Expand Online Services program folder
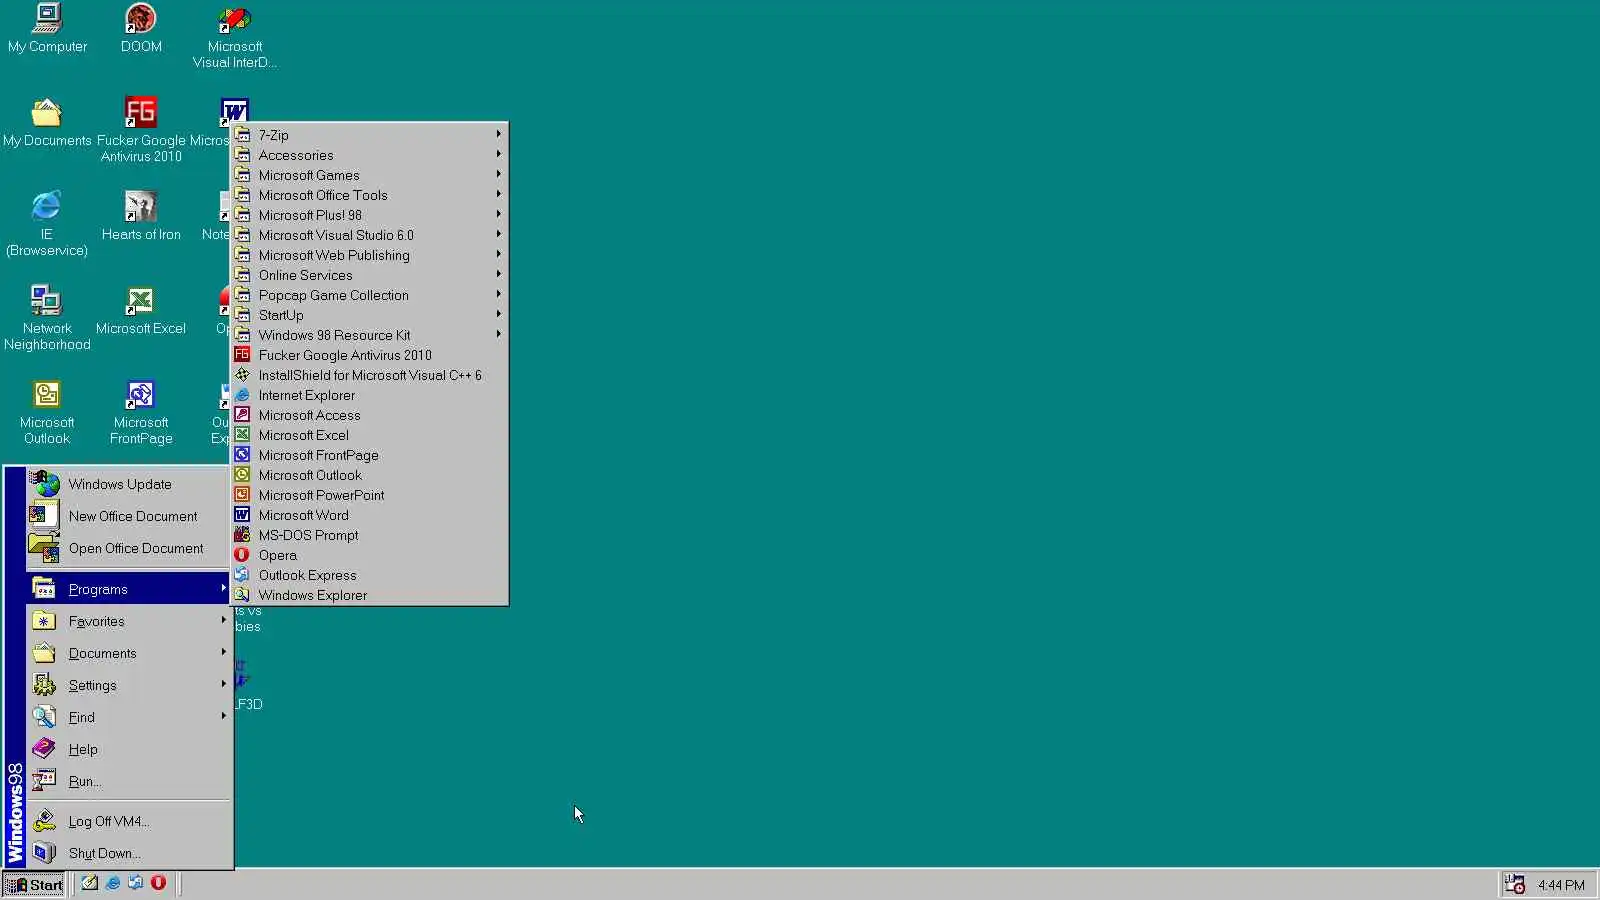This screenshot has height=900, width=1600. 369,275
